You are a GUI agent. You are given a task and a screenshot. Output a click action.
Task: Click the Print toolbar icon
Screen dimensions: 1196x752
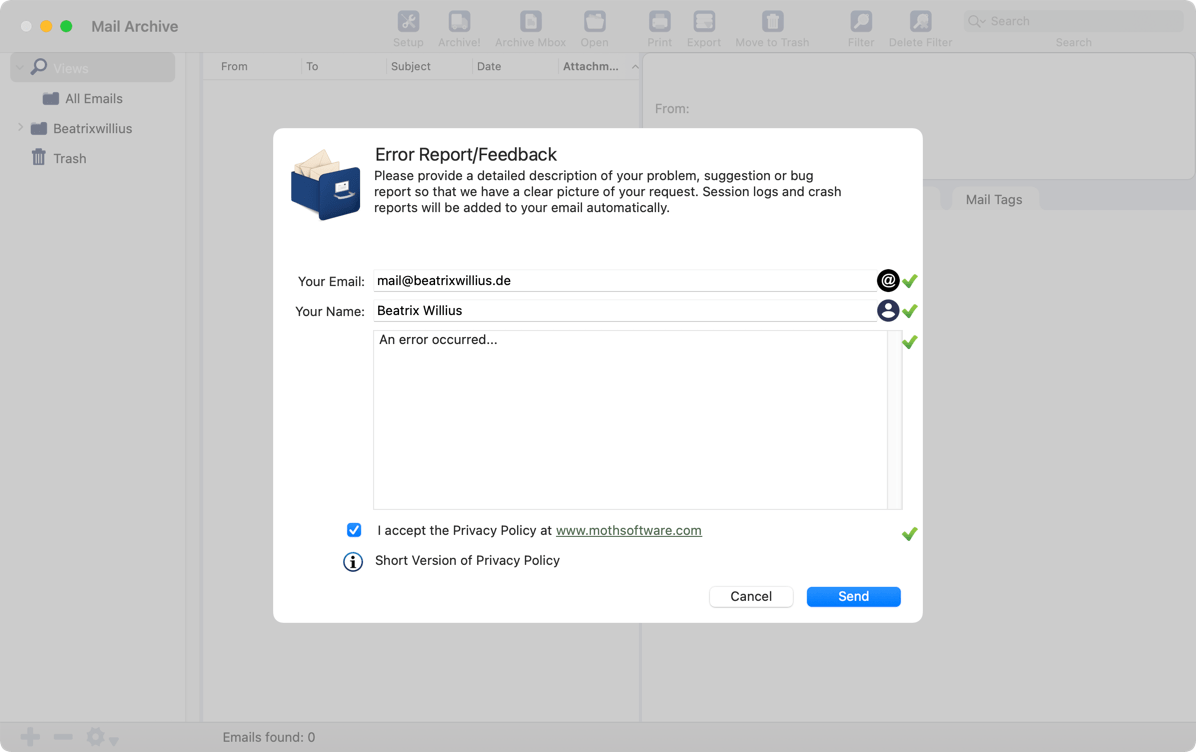(x=659, y=22)
